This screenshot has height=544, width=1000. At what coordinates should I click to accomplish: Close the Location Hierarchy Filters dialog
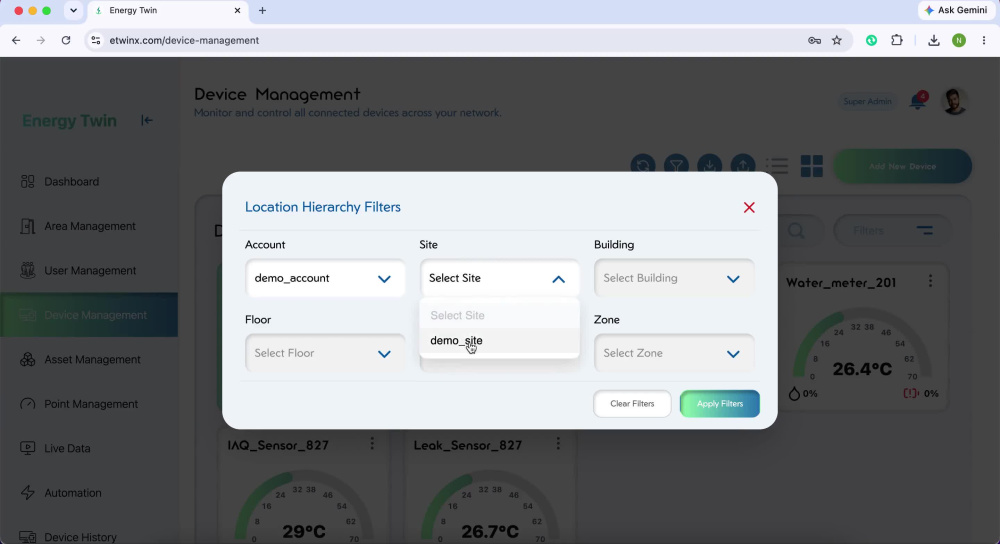click(749, 207)
